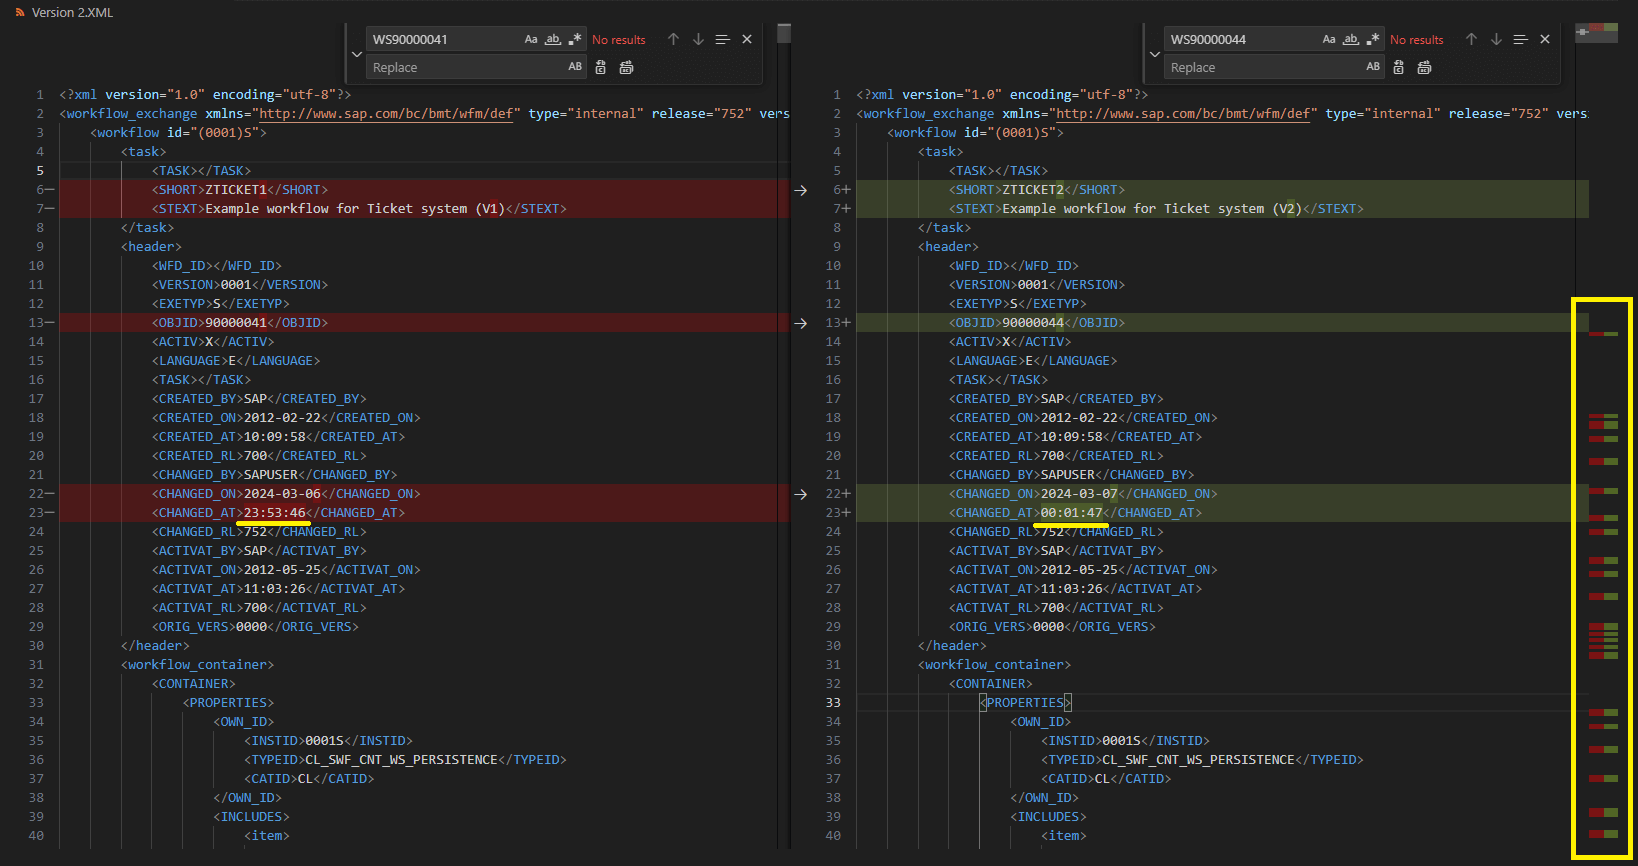Go to next match in right find widget
Image resolution: width=1638 pixels, height=866 pixels.
pos(1496,39)
